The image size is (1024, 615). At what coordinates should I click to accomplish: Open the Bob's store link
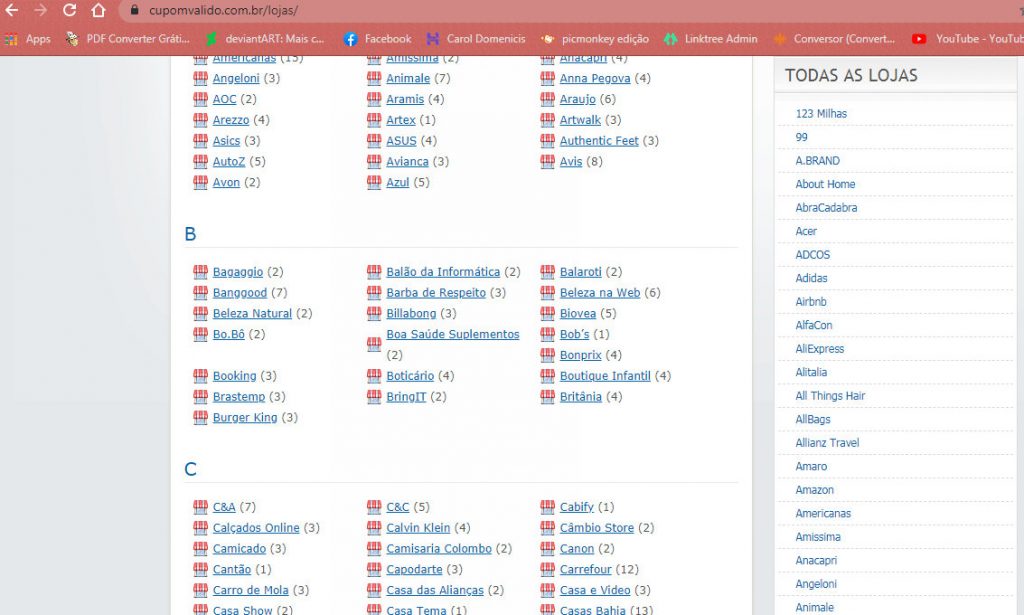point(575,334)
